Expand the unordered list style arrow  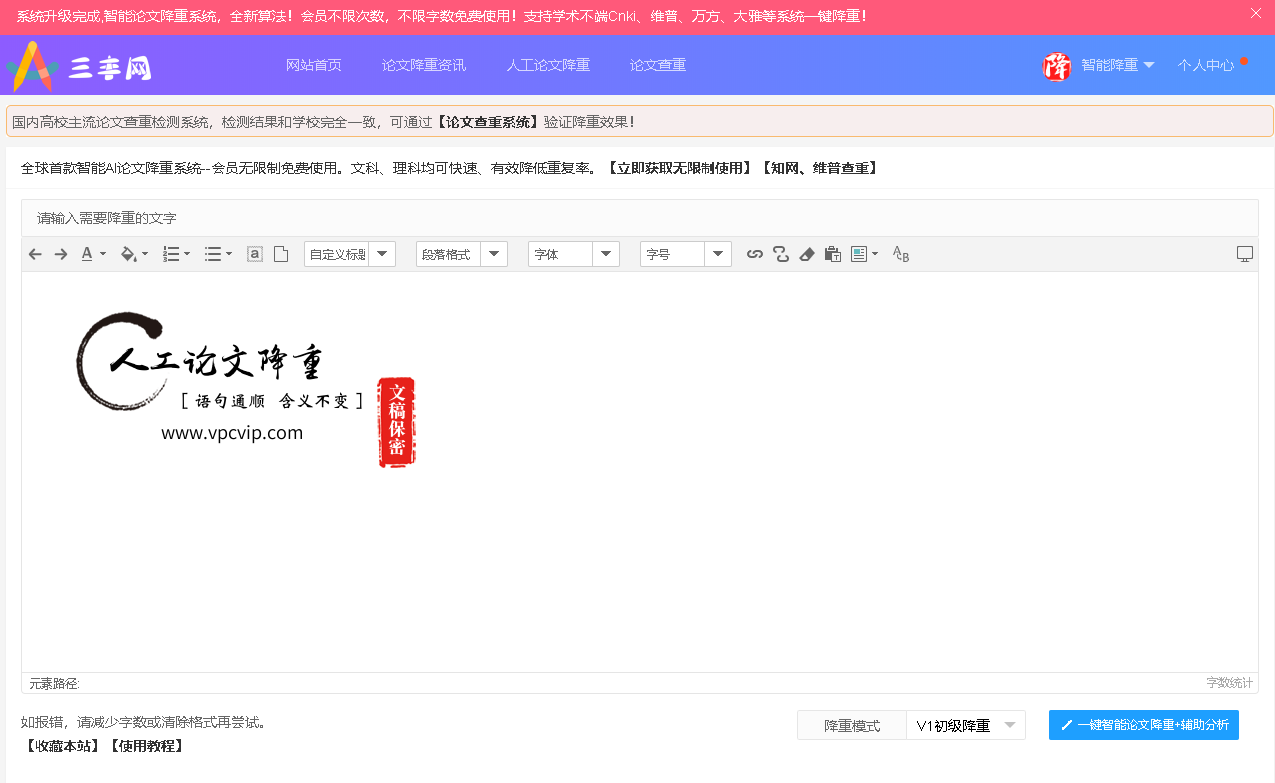click(229, 254)
